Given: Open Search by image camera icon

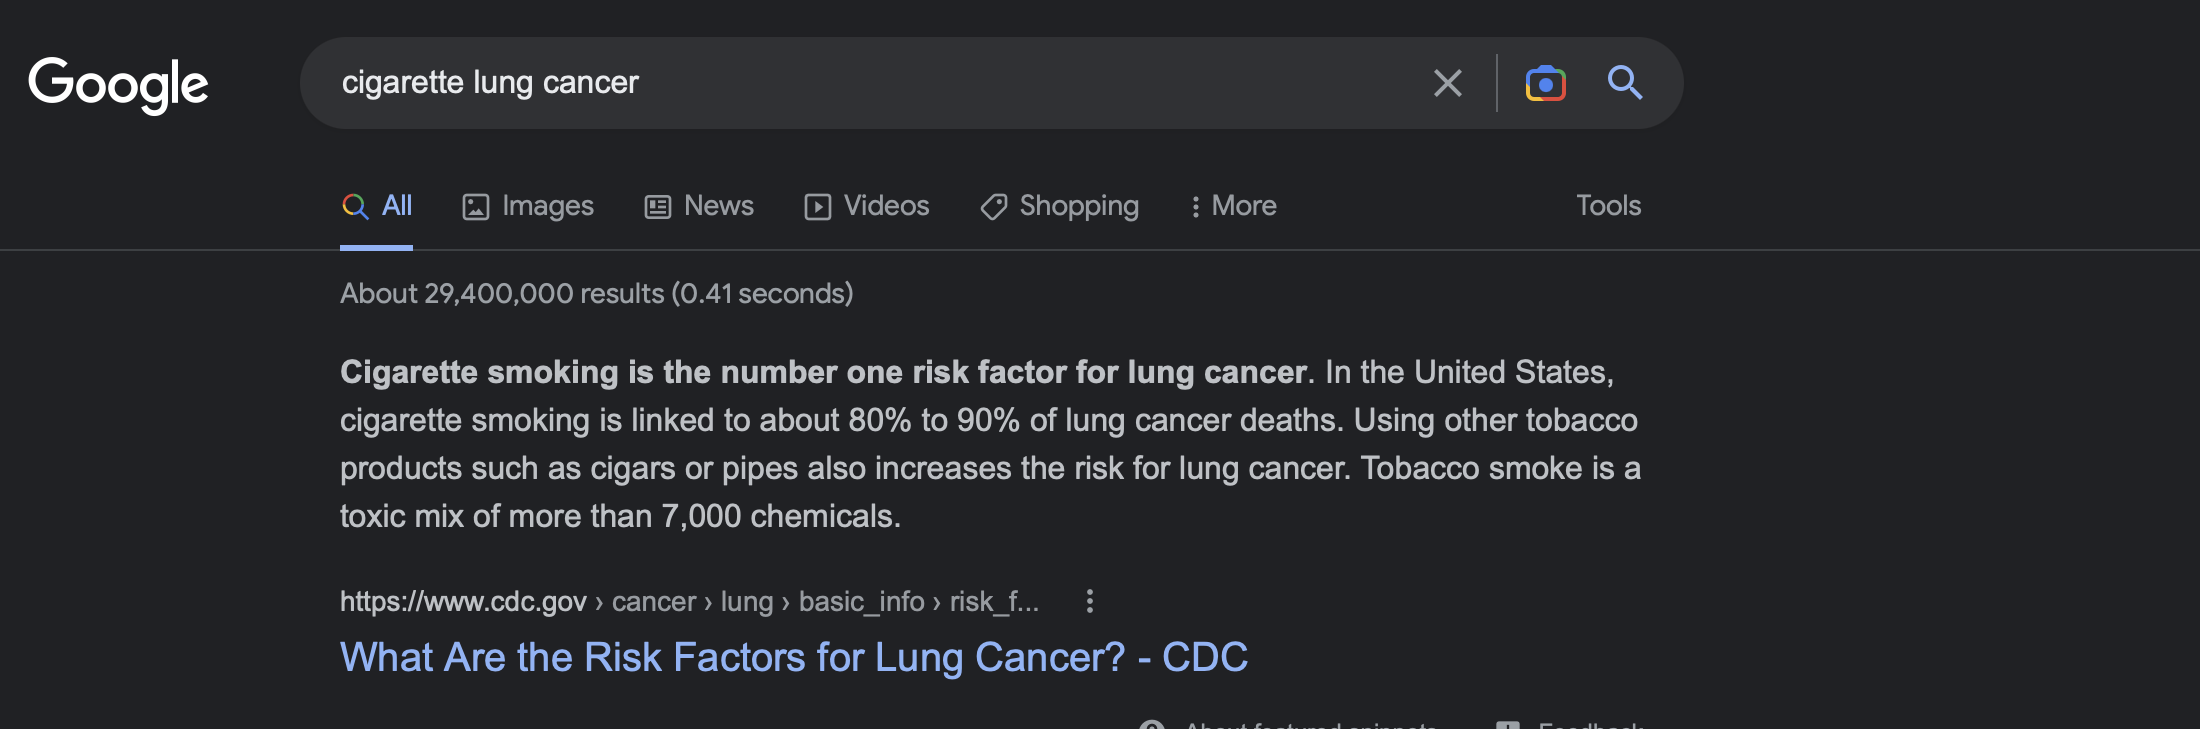Looking at the screenshot, I should click(x=1545, y=83).
